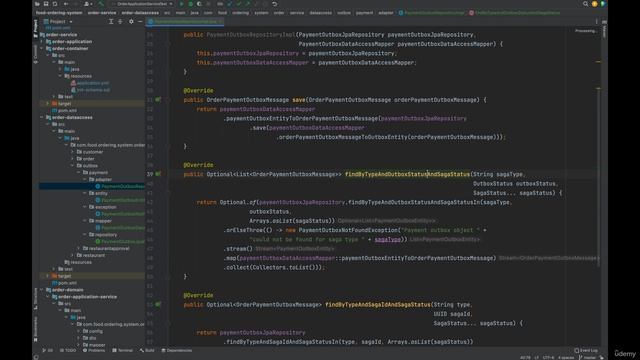Click the Rollback undo arrow icon

coord(275,4)
